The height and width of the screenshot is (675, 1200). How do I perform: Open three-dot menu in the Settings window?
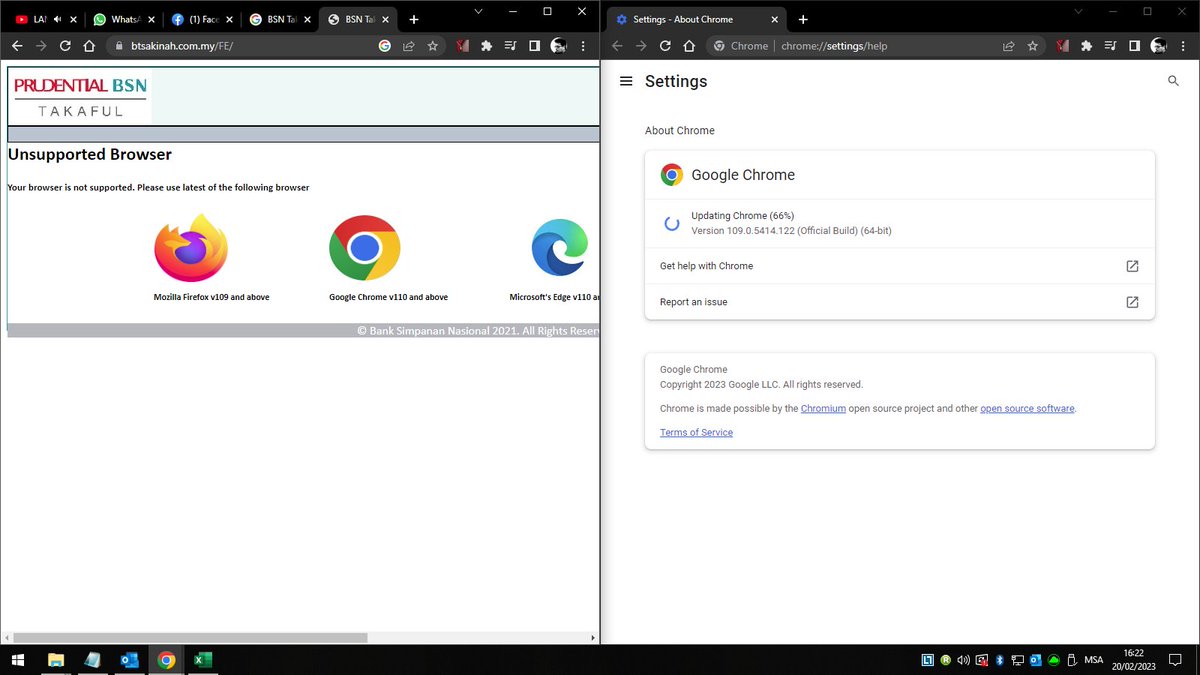click(1183, 46)
